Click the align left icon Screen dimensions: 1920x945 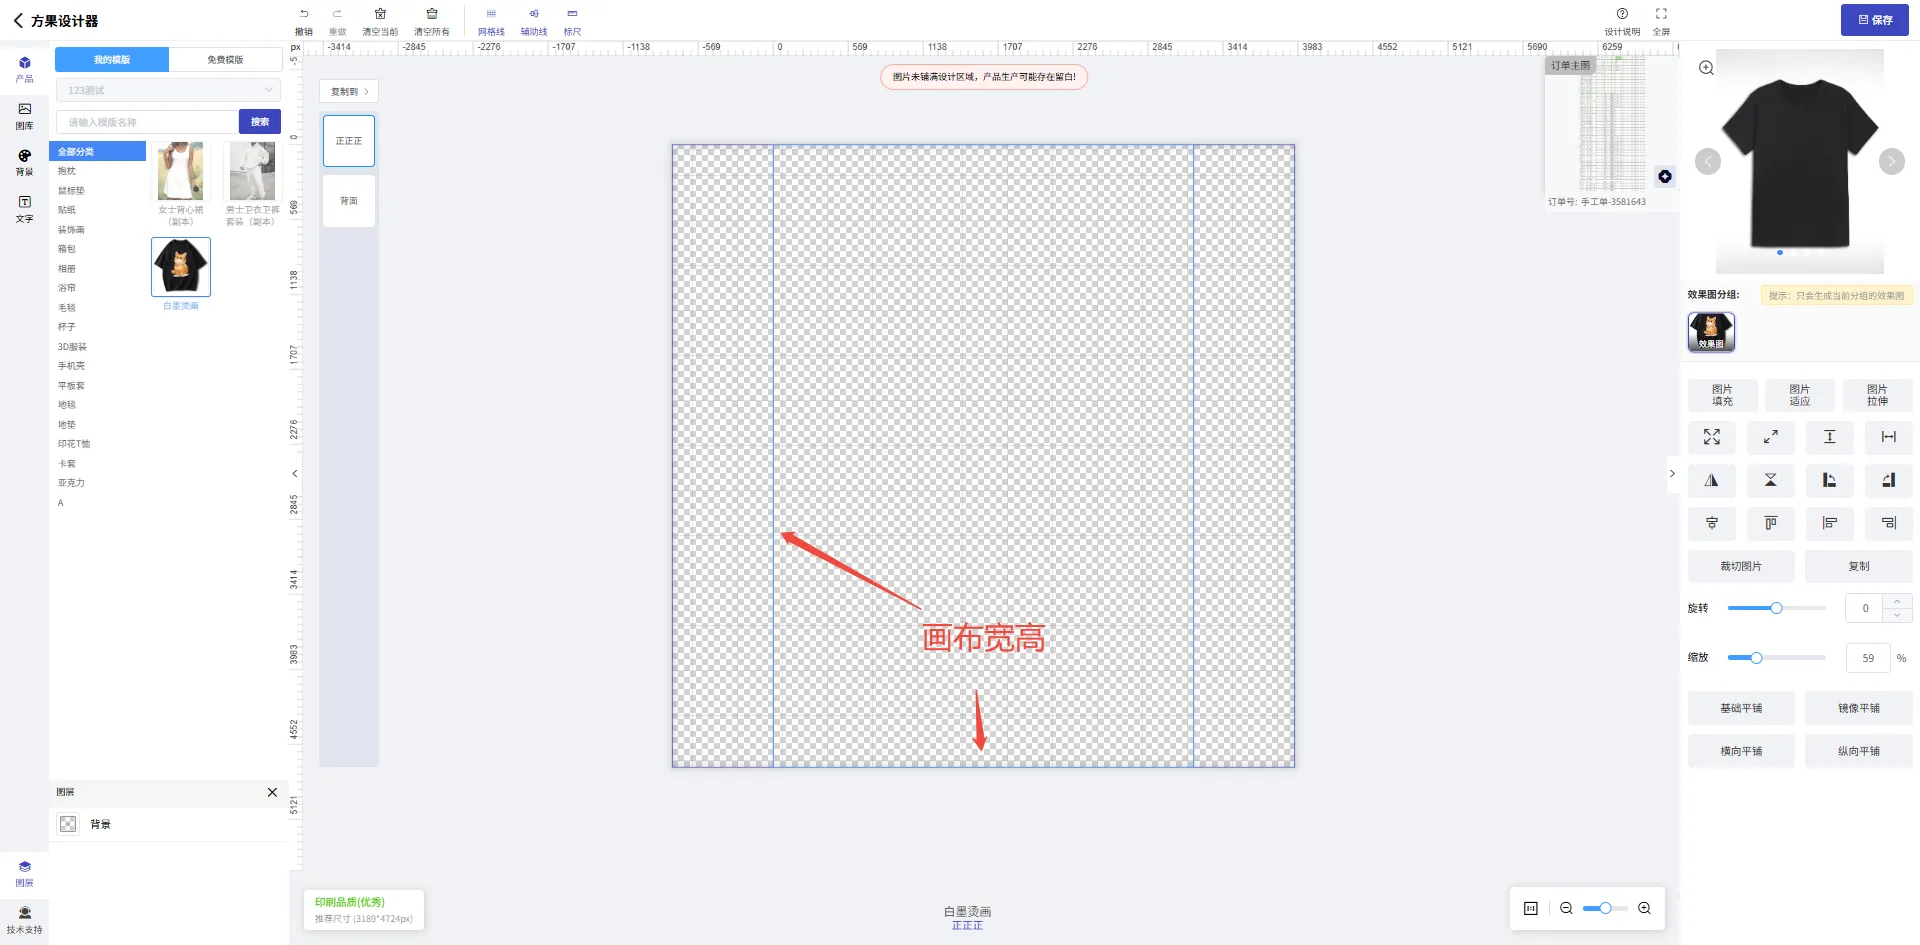pyautogui.click(x=1830, y=523)
